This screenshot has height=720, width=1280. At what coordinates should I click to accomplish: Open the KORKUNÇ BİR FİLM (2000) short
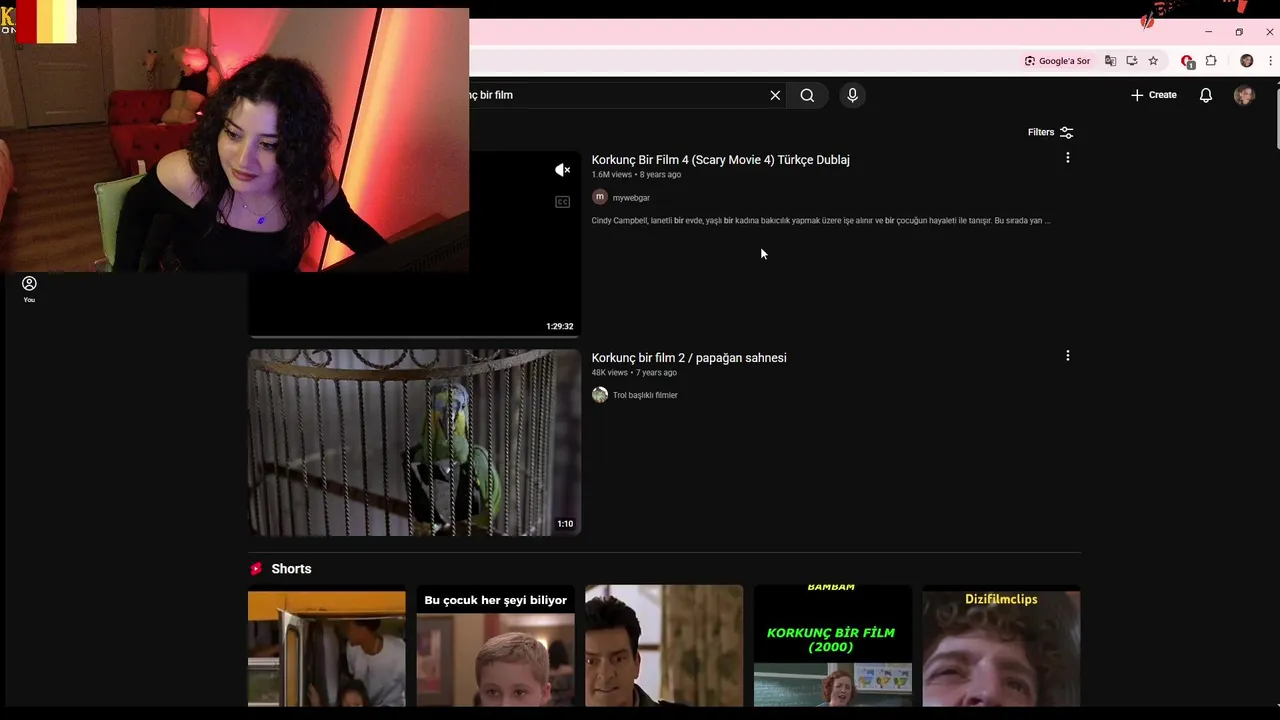click(x=832, y=647)
